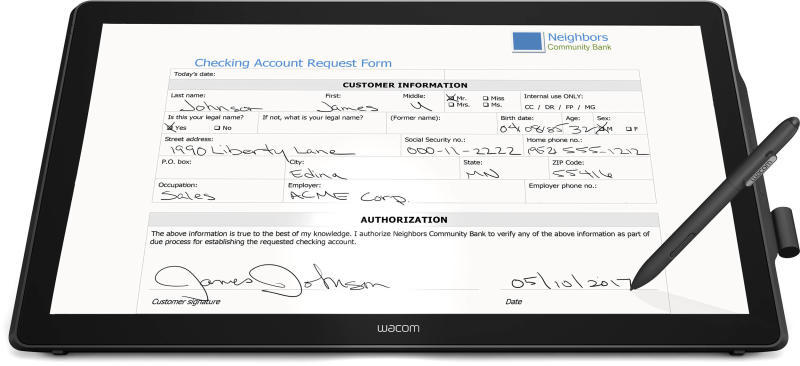Check the F sex checkbox
Image resolution: width=800 pixels, height=366 pixels.
click(628, 129)
